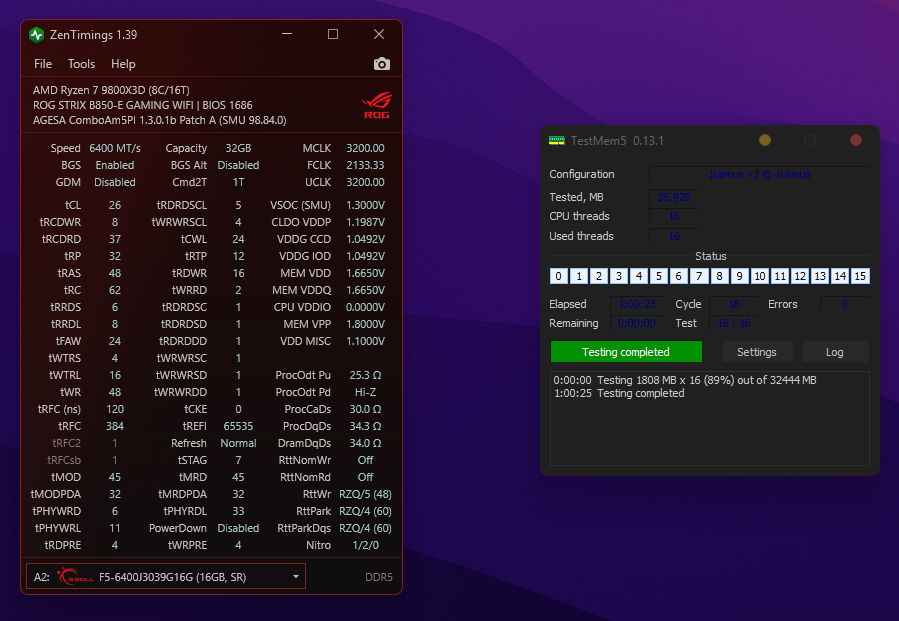Open the File menu in ZenTimings

[43, 64]
